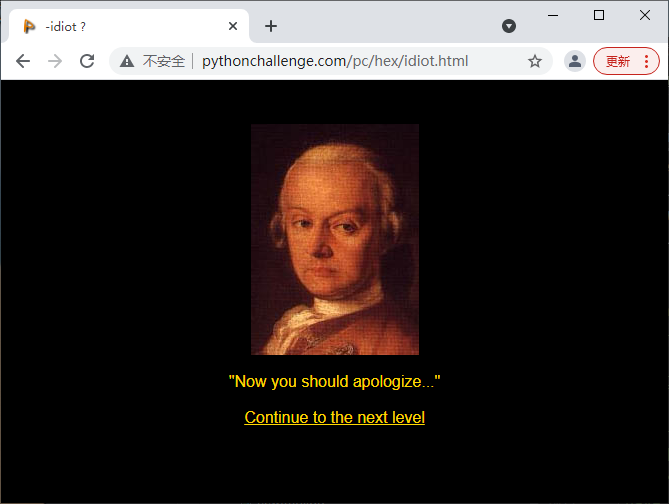The image size is (669, 504).
Task: Bookmark this page with the star icon
Action: click(x=535, y=61)
